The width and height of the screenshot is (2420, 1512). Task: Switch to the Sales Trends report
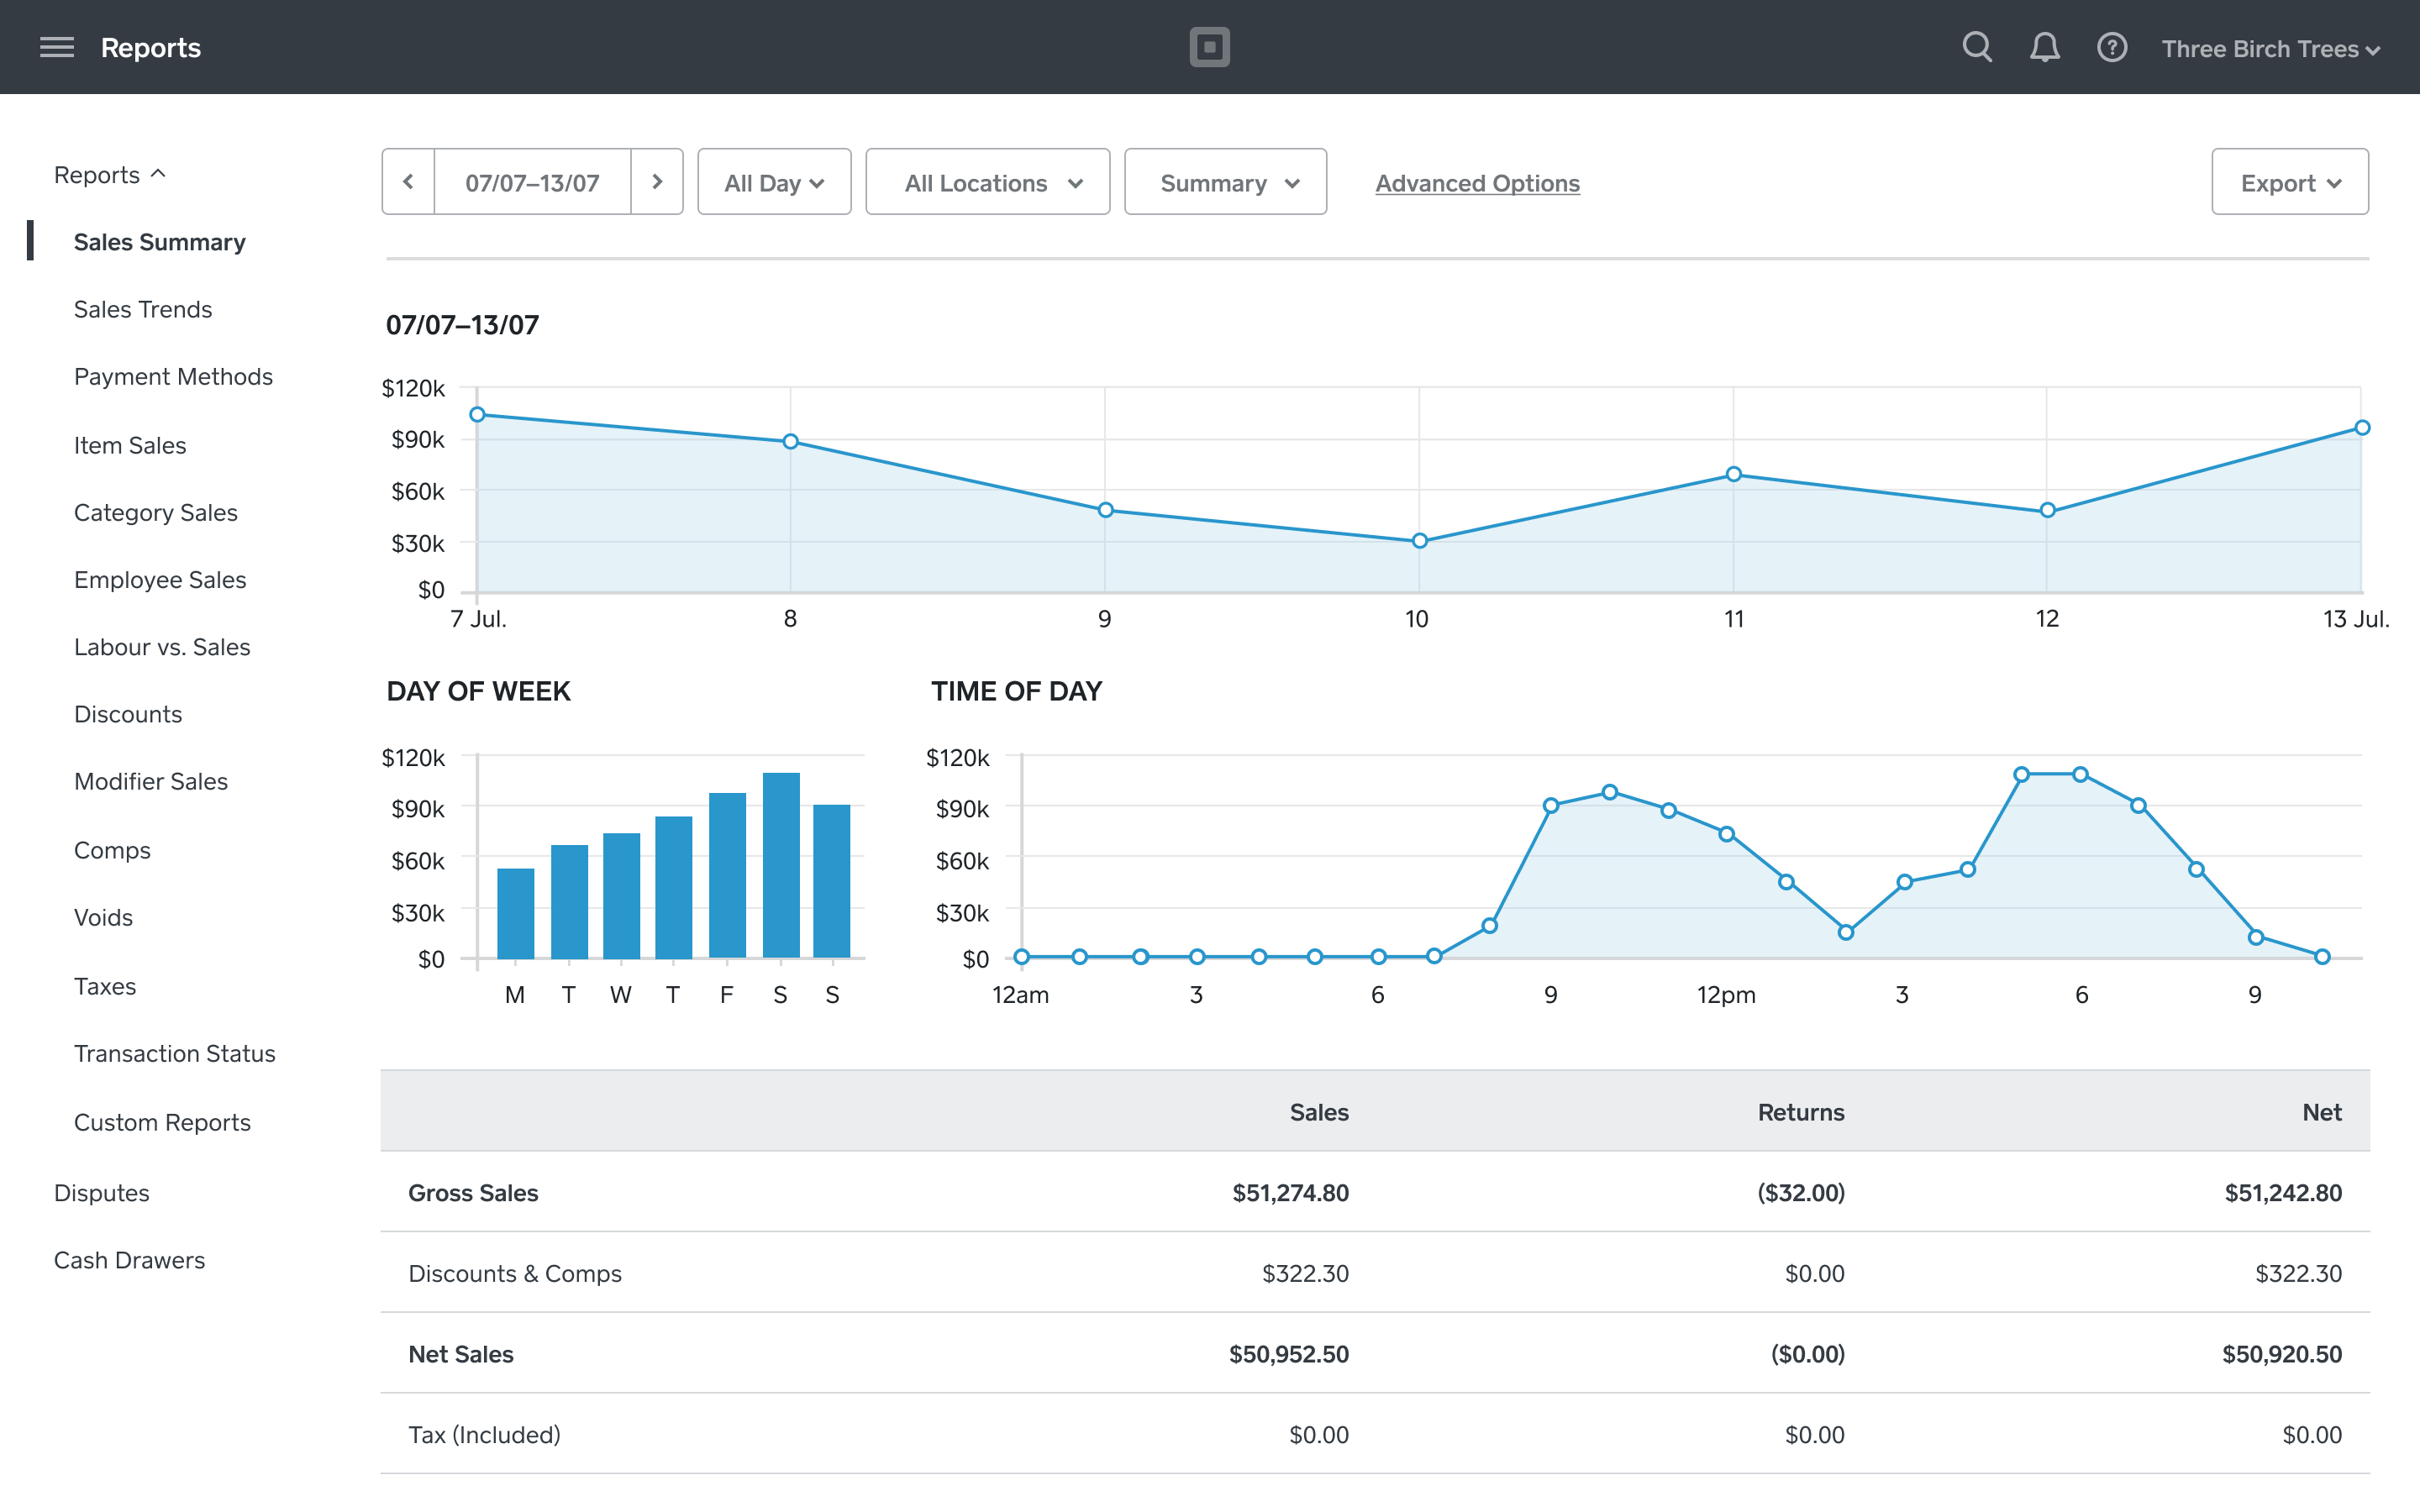click(143, 309)
